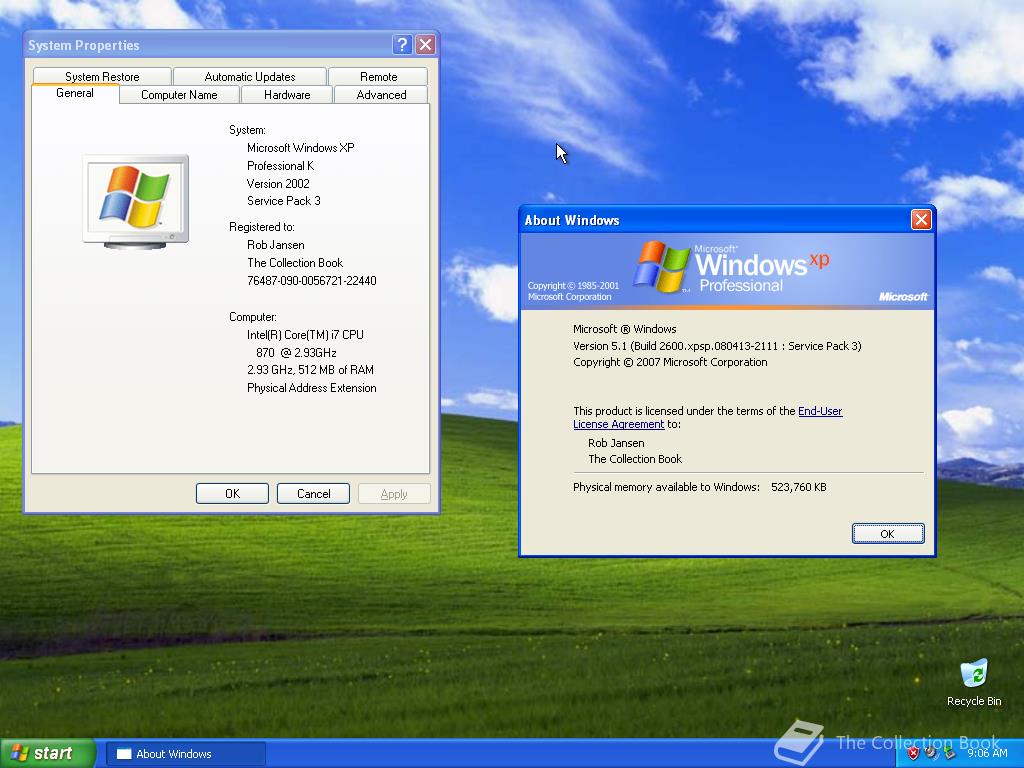Go to the Hardware tab

coord(287,95)
